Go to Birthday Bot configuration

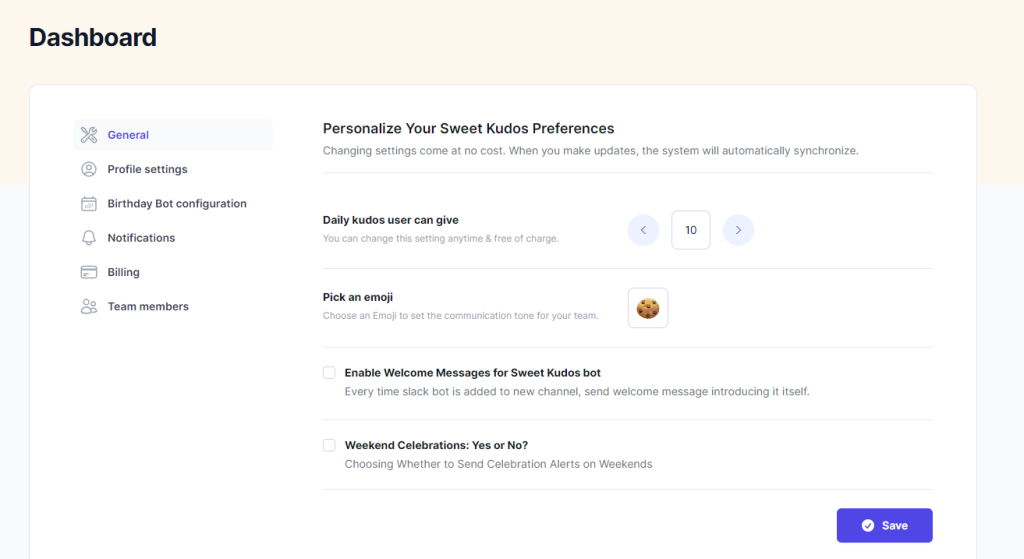tap(177, 204)
